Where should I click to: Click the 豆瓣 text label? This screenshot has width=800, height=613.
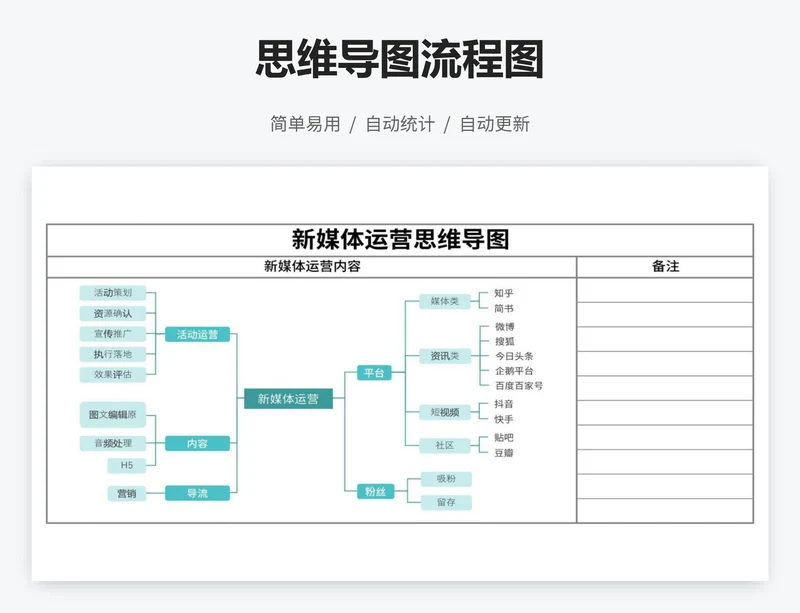[x=504, y=453]
